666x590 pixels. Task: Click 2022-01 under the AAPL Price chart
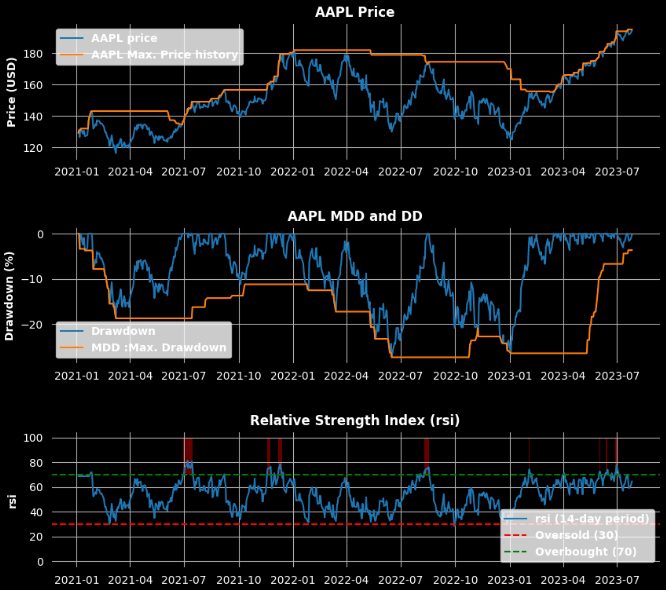pos(293,172)
